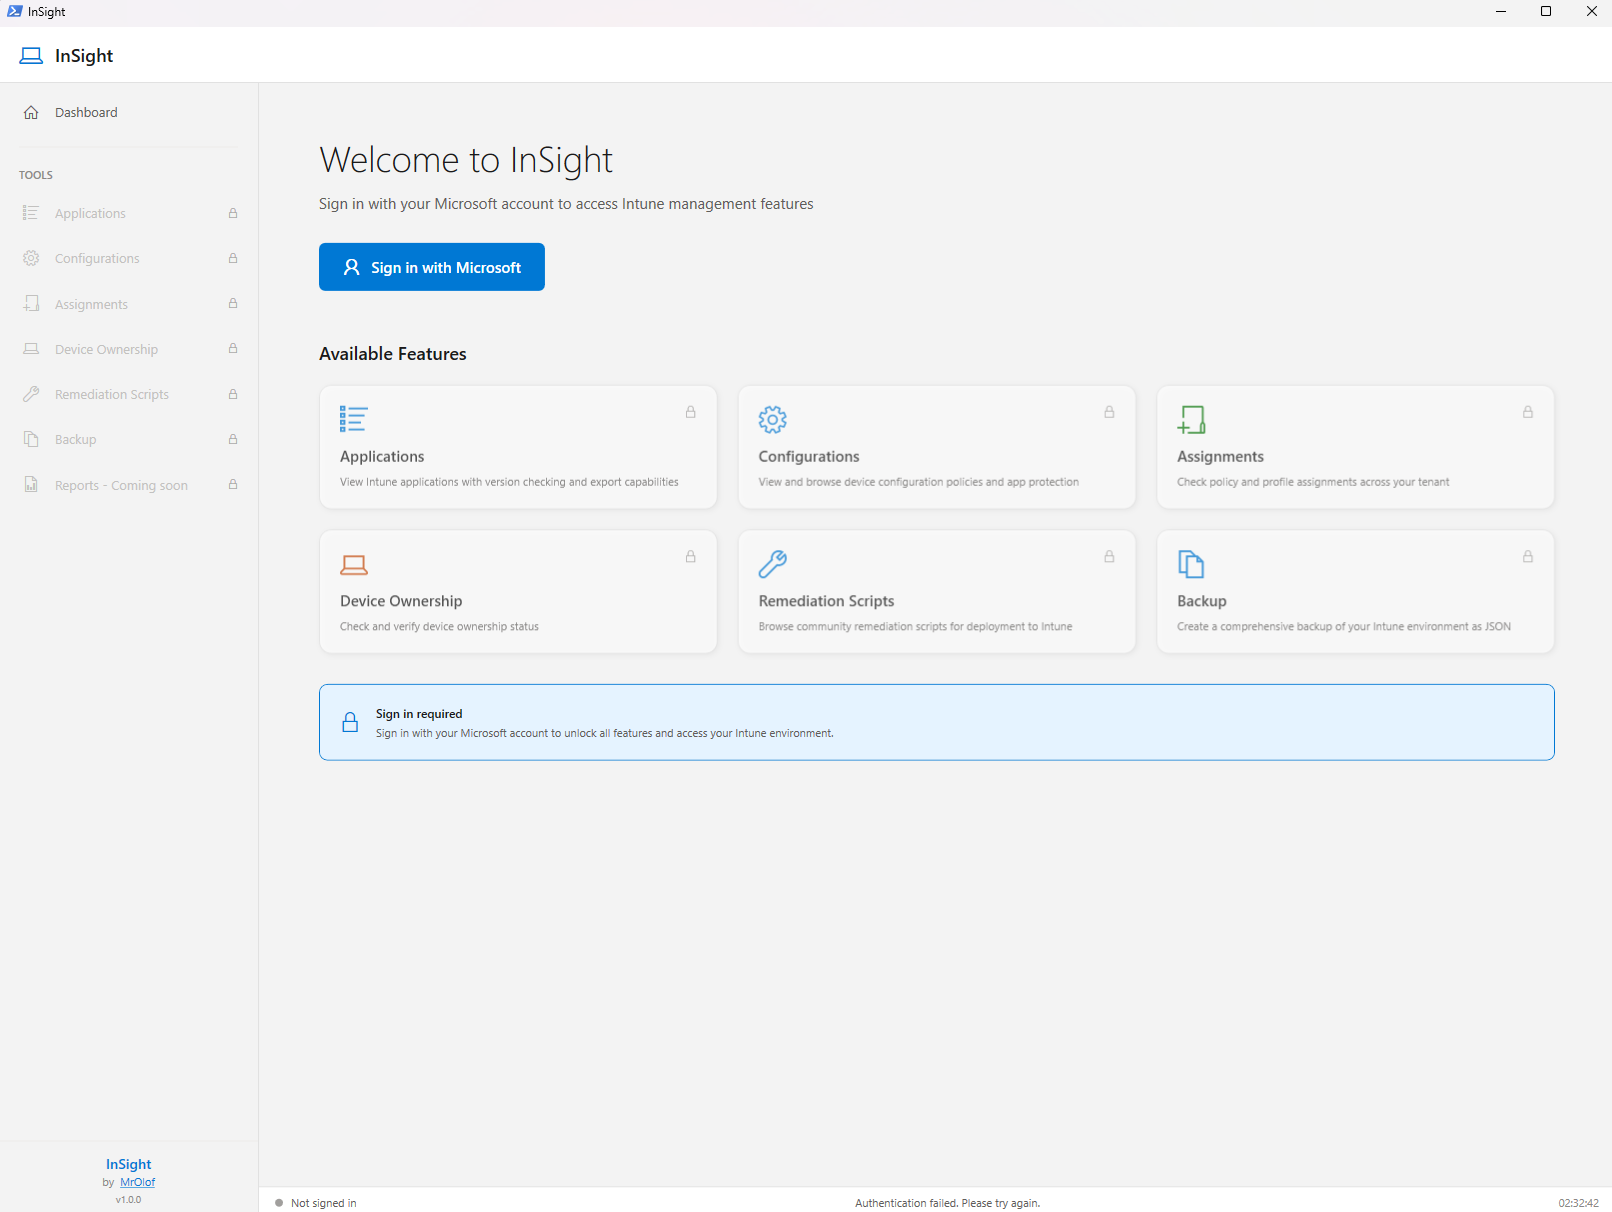
Task: Open the Applications feature card title
Action: point(382,456)
